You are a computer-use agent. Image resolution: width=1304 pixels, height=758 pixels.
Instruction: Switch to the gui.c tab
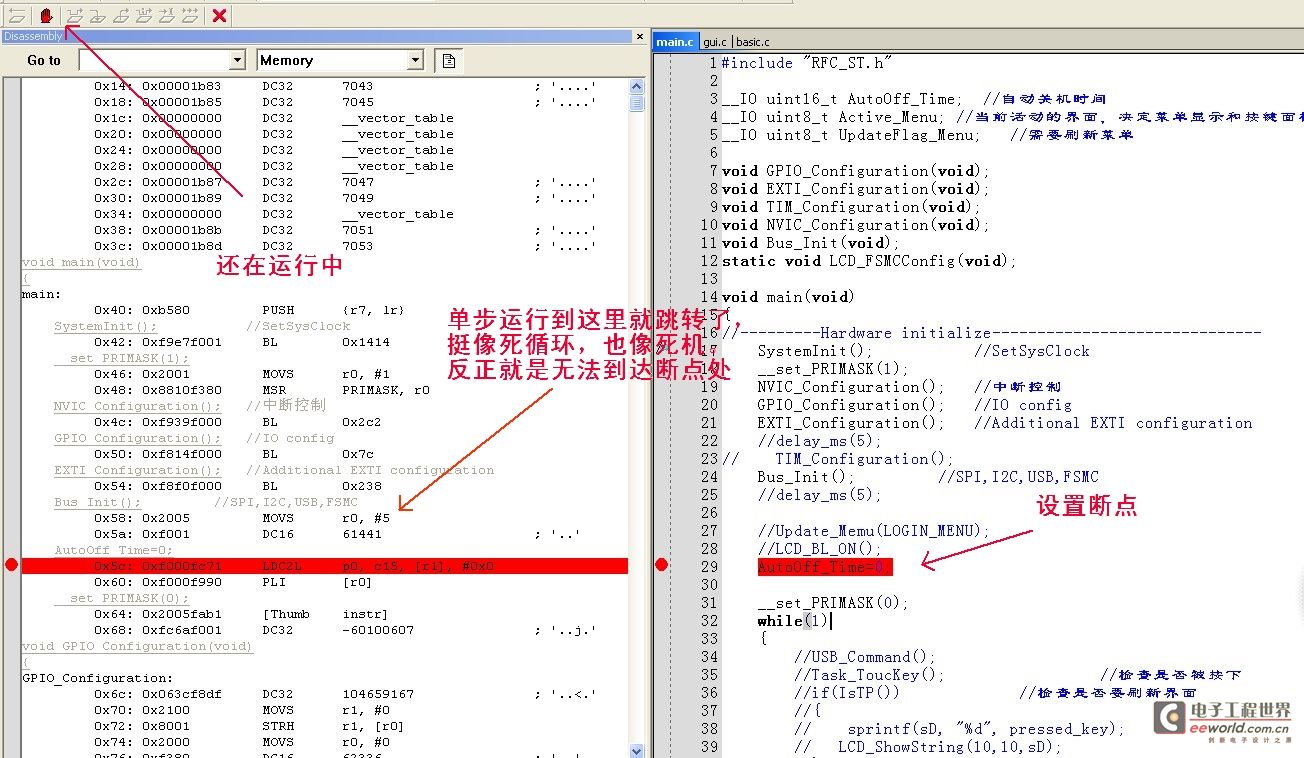(x=714, y=42)
